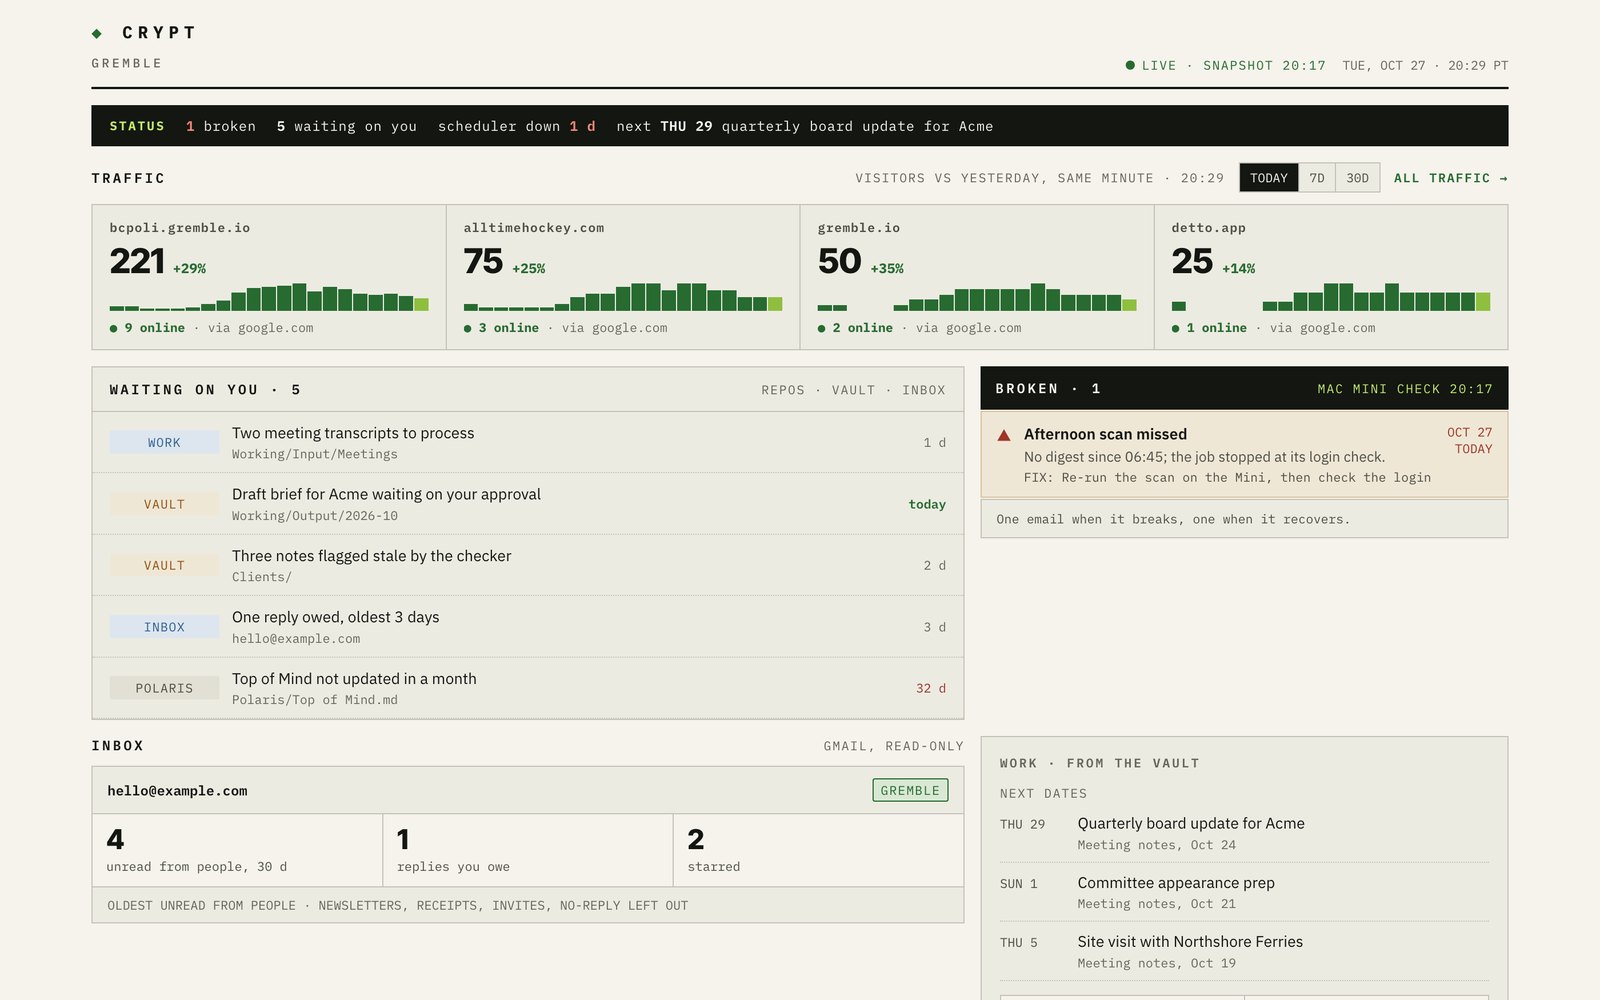Open the bcpoli.gremble.io traffic card
This screenshot has width=1600, height=1000.
pyautogui.click(x=269, y=277)
